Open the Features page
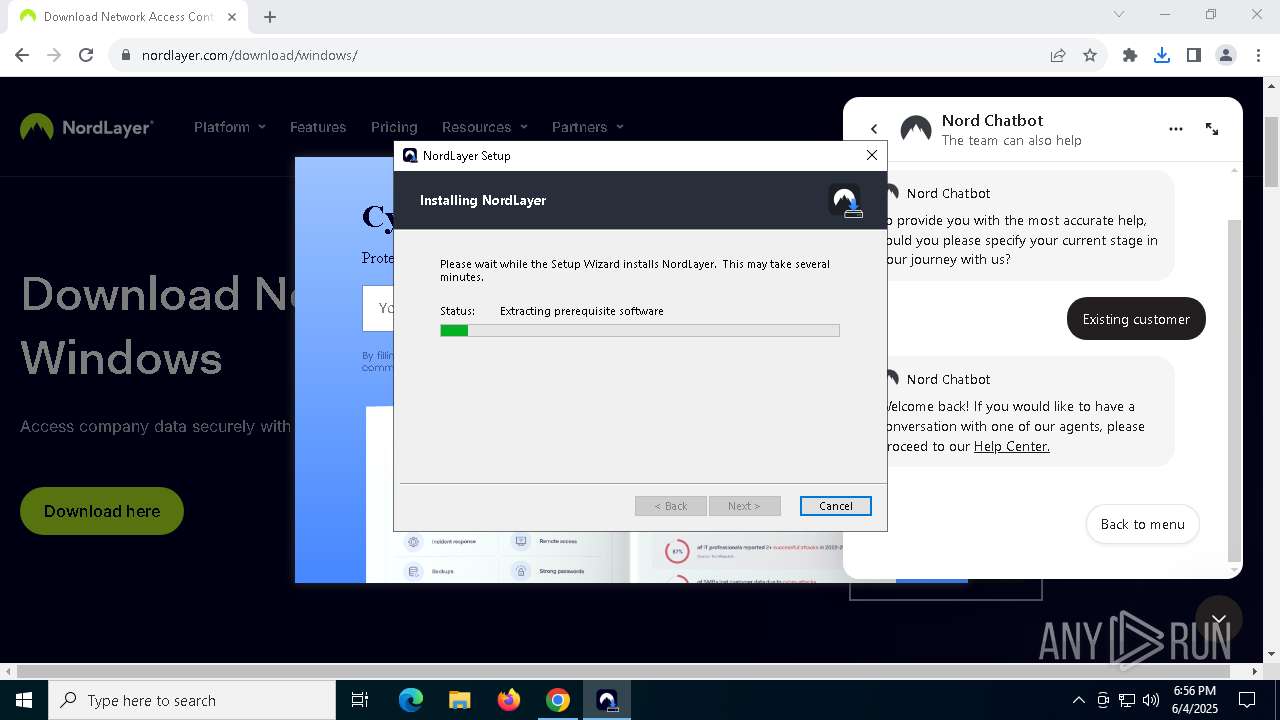The height and width of the screenshot is (720, 1280). [318, 127]
